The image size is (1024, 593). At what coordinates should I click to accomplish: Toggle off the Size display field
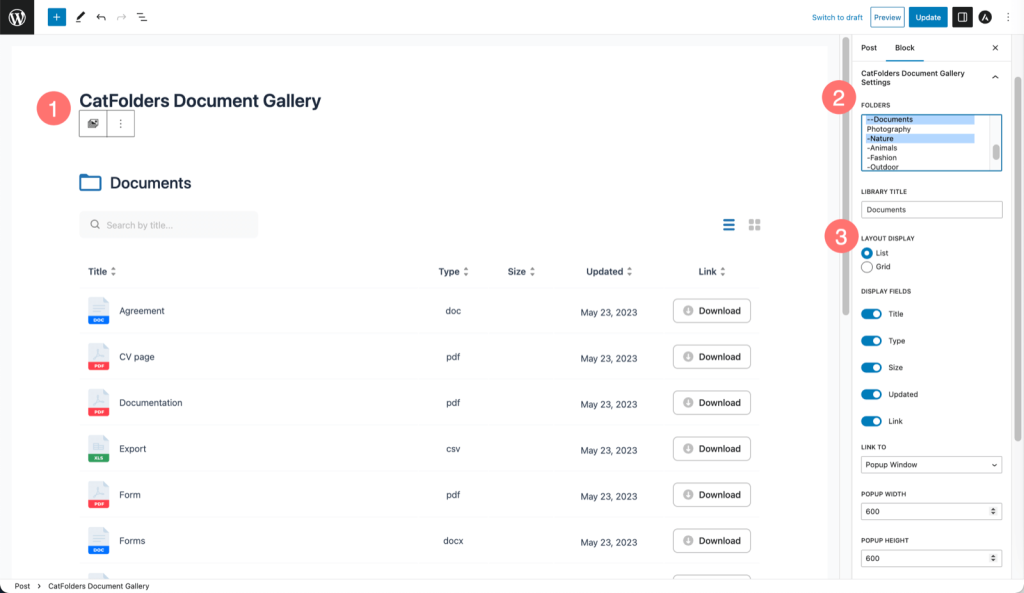click(870, 367)
